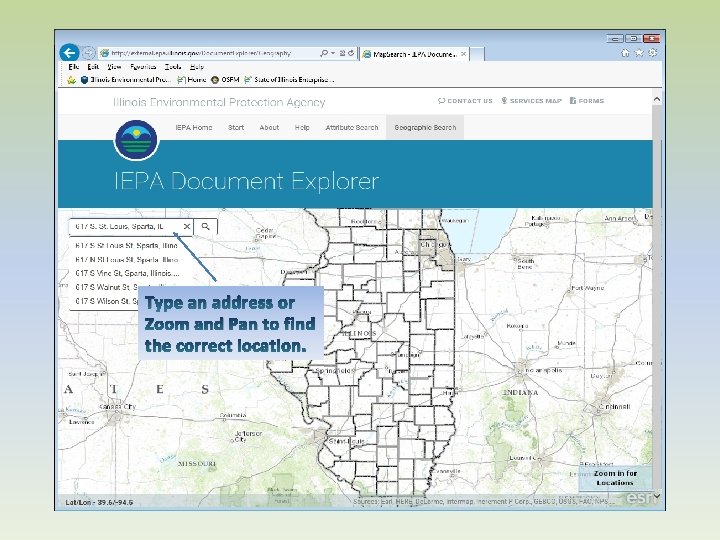720x540 pixels.
Task: Choose suggestion 617 S Wilson St
Action: coord(107,301)
